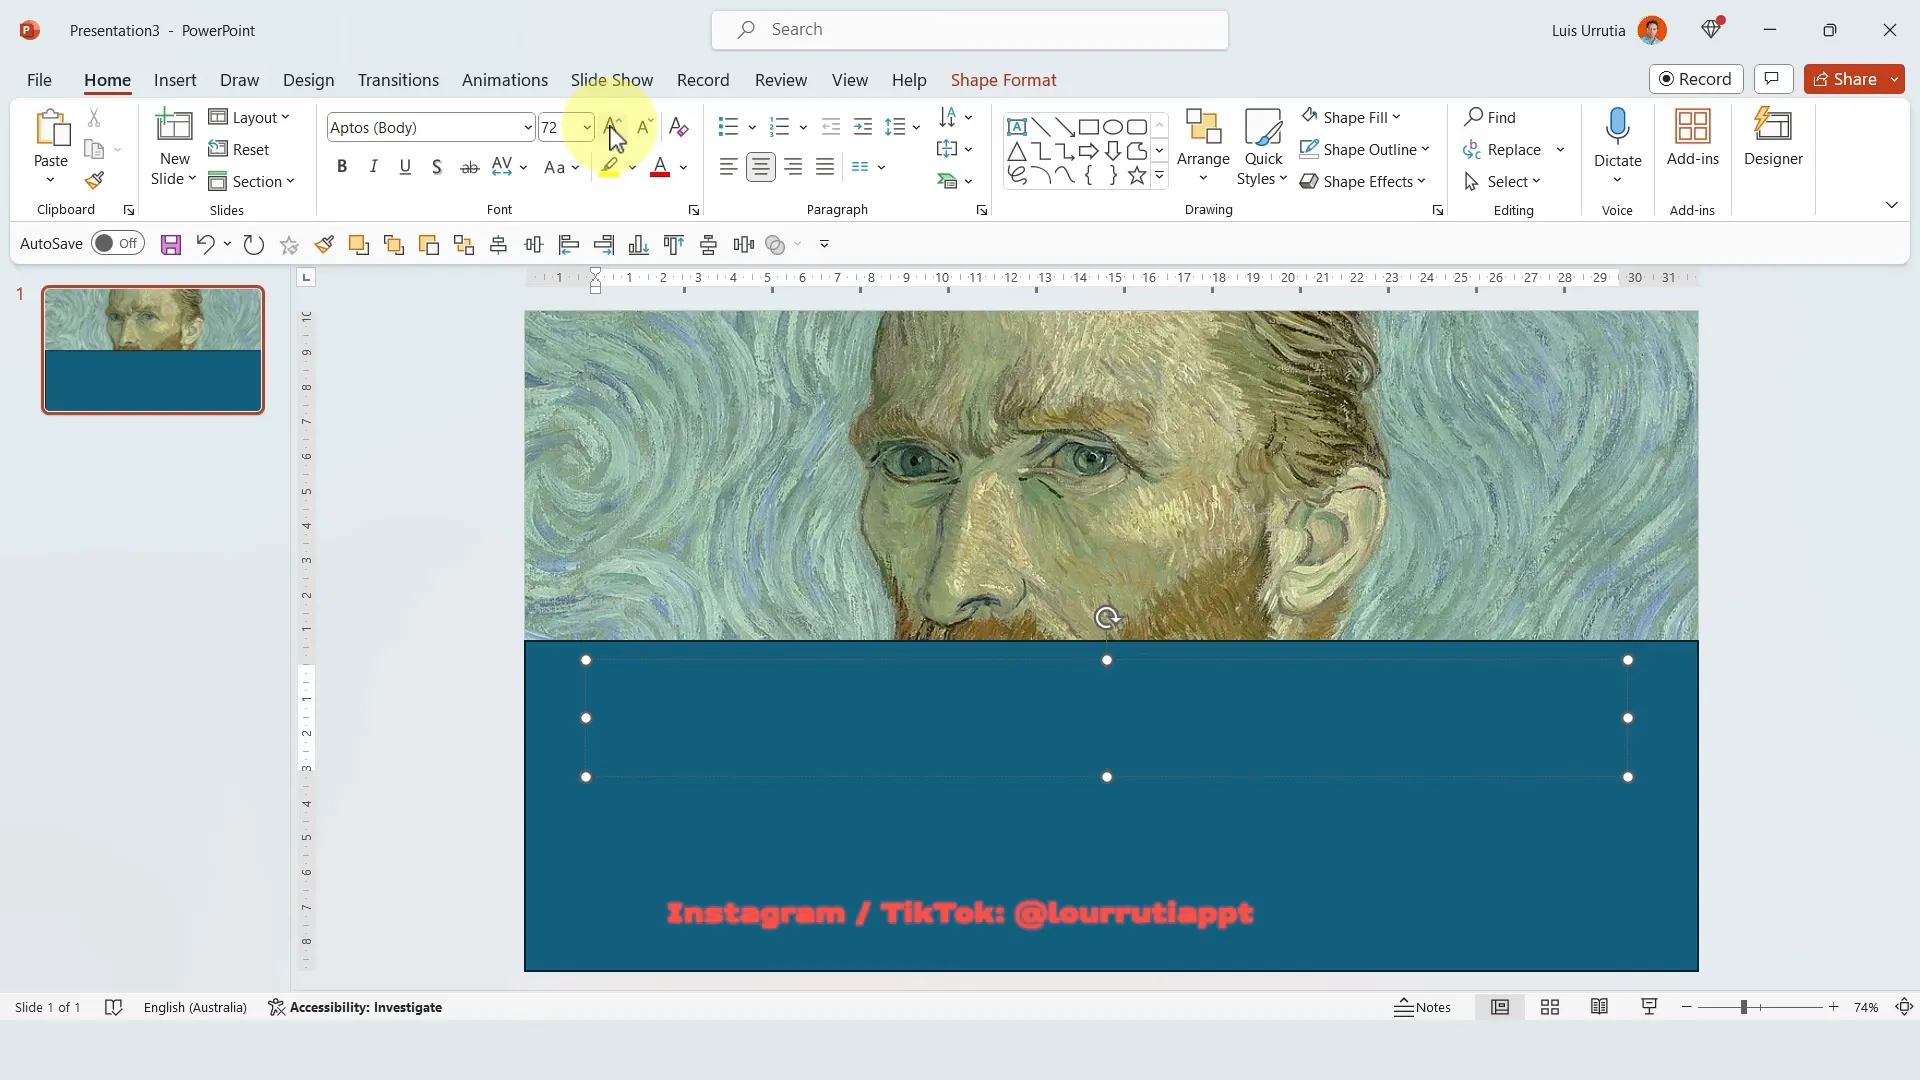Image resolution: width=1920 pixels, height=1080 pixels.
Task: Expand the Select dropdown
Action: (1502, 182)
